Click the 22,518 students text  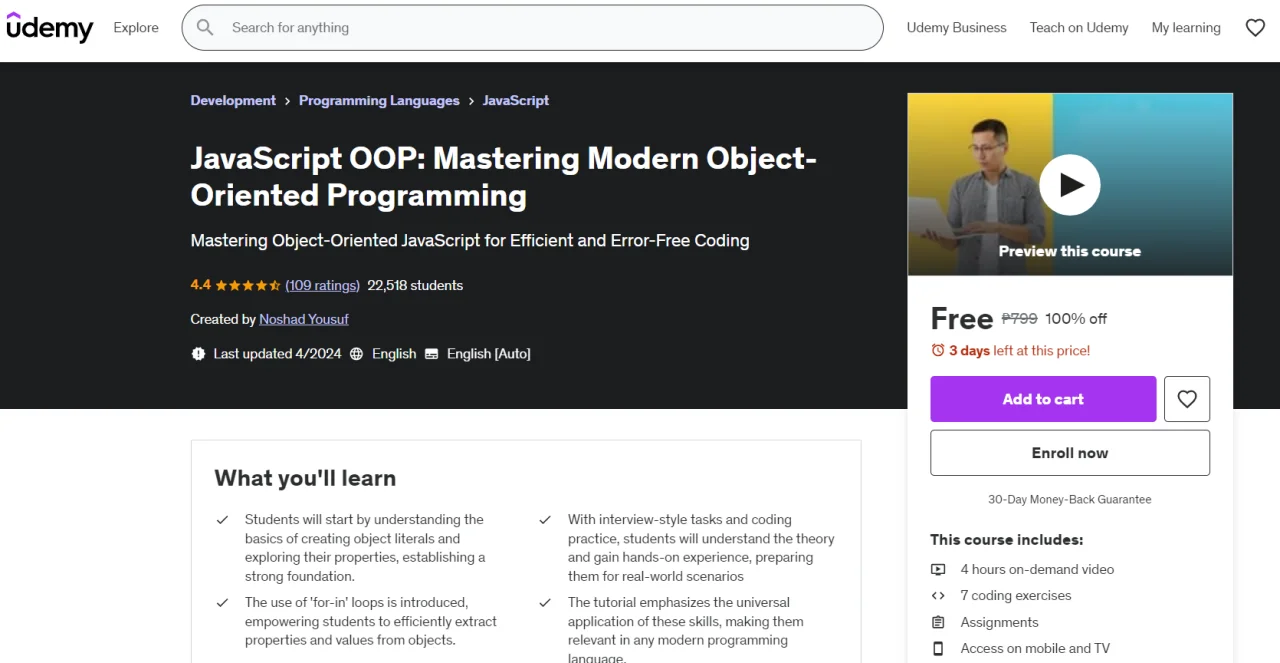point(415,285)
